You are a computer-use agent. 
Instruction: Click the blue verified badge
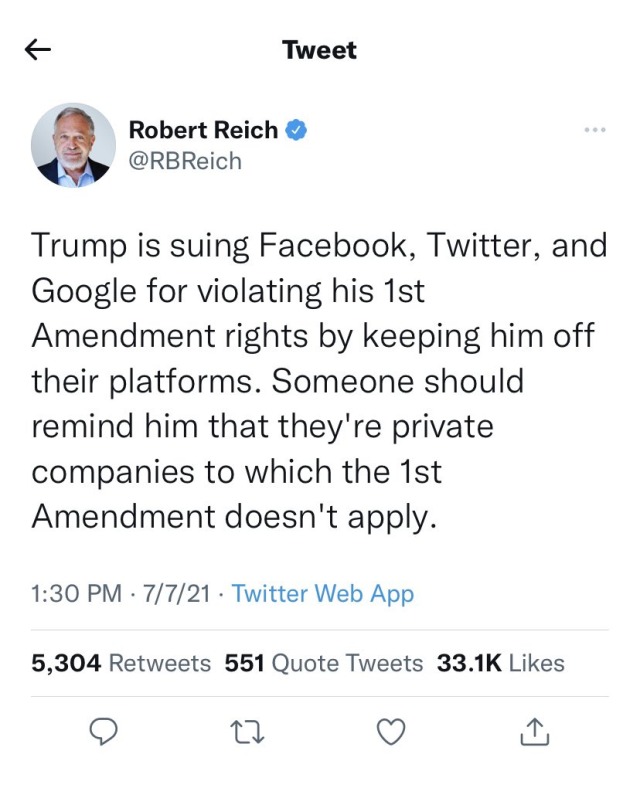(x=297, y=130)
